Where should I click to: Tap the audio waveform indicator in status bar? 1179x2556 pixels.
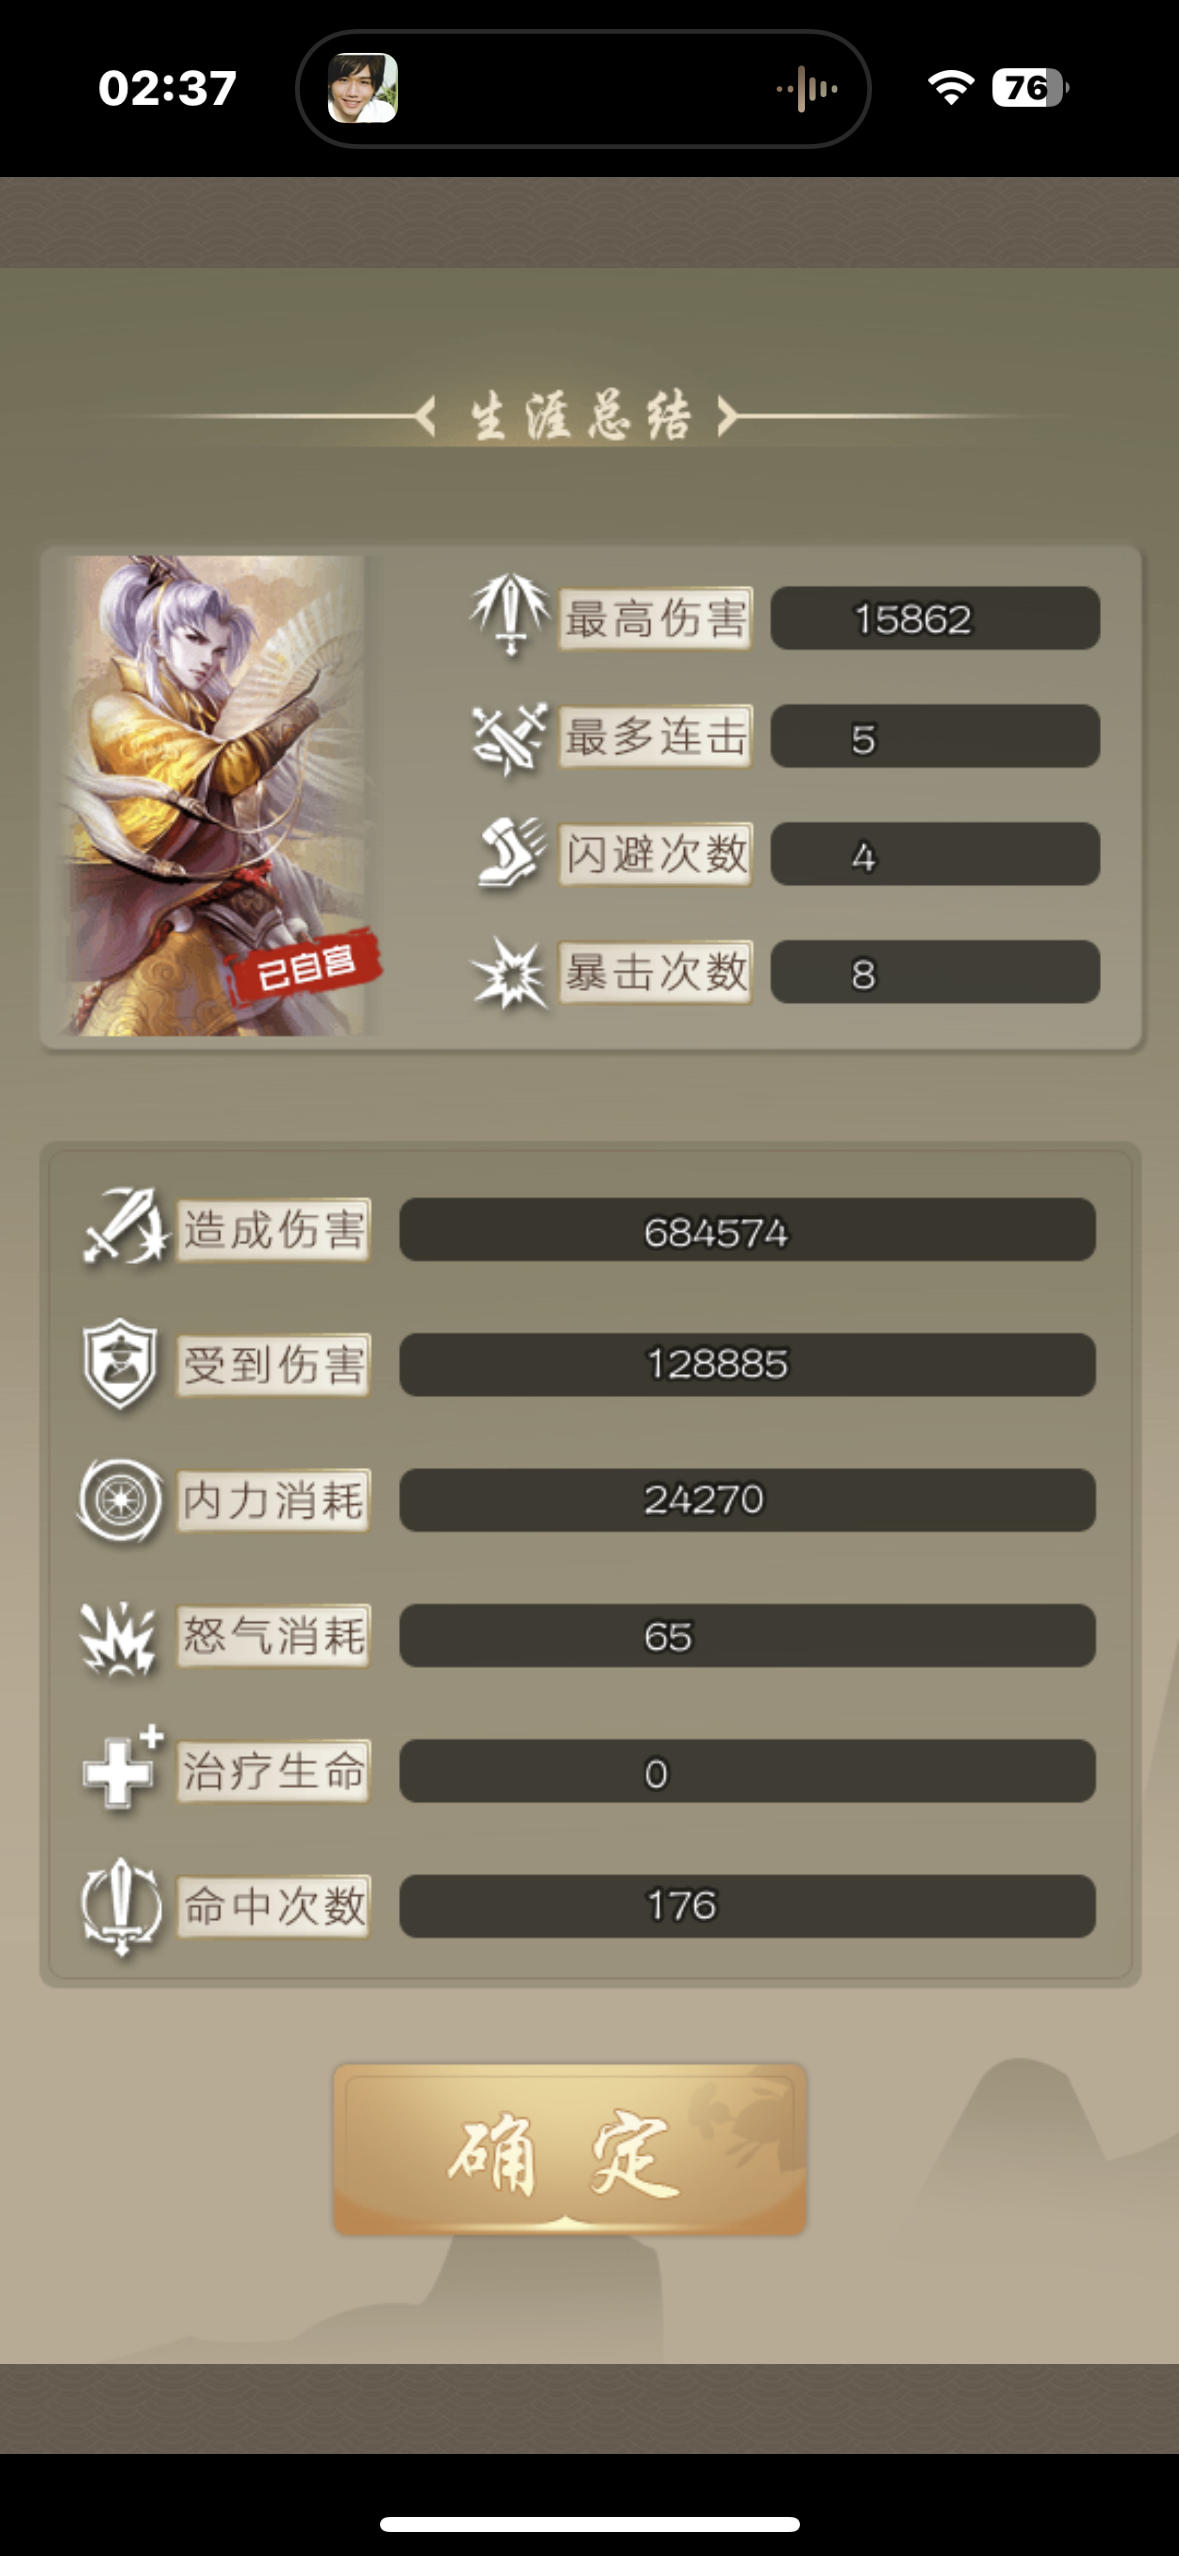click(807, 89)
